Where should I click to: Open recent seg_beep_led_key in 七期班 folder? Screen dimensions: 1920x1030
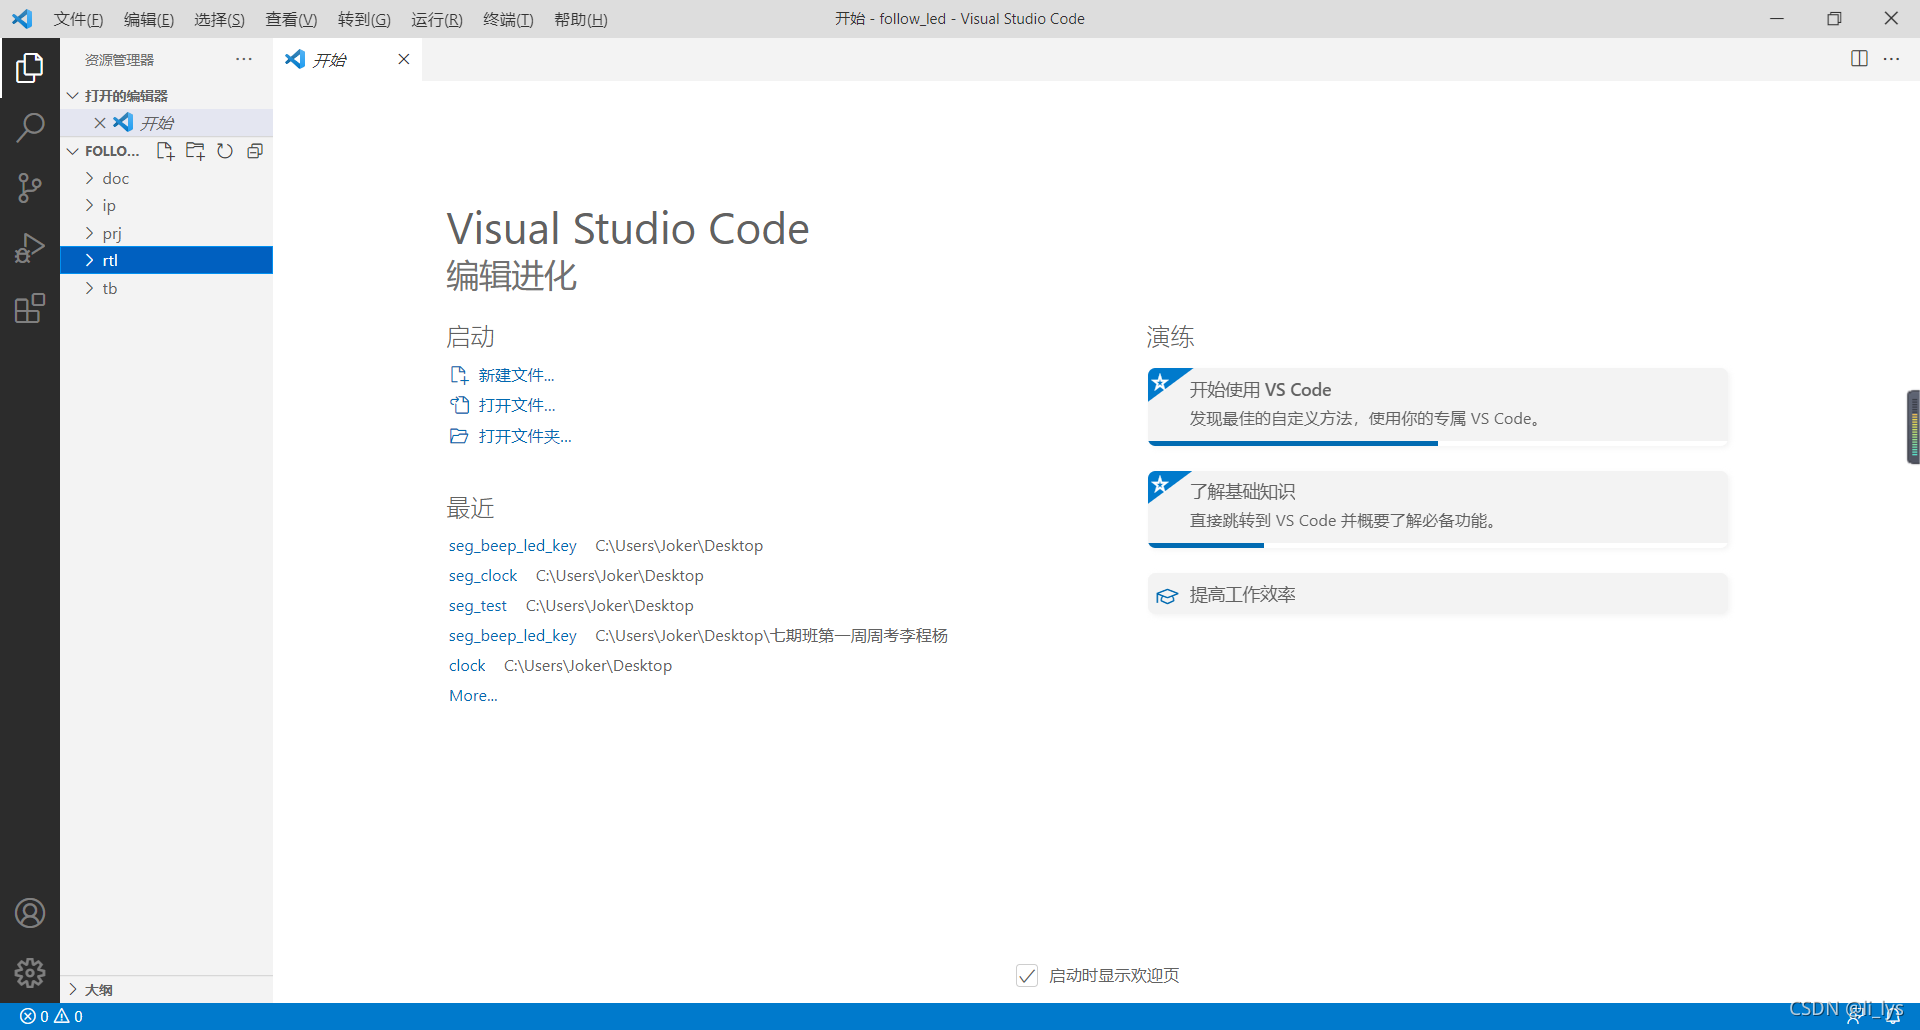512,636
